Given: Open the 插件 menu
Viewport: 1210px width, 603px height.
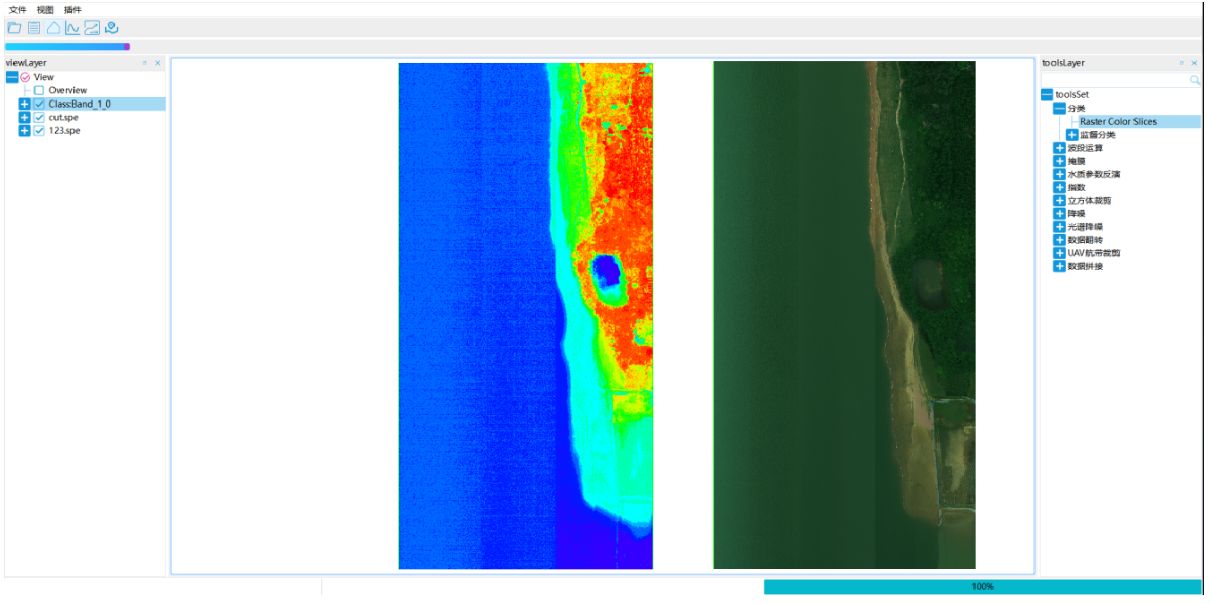Looking at the screenshot, I should (72, 9).
